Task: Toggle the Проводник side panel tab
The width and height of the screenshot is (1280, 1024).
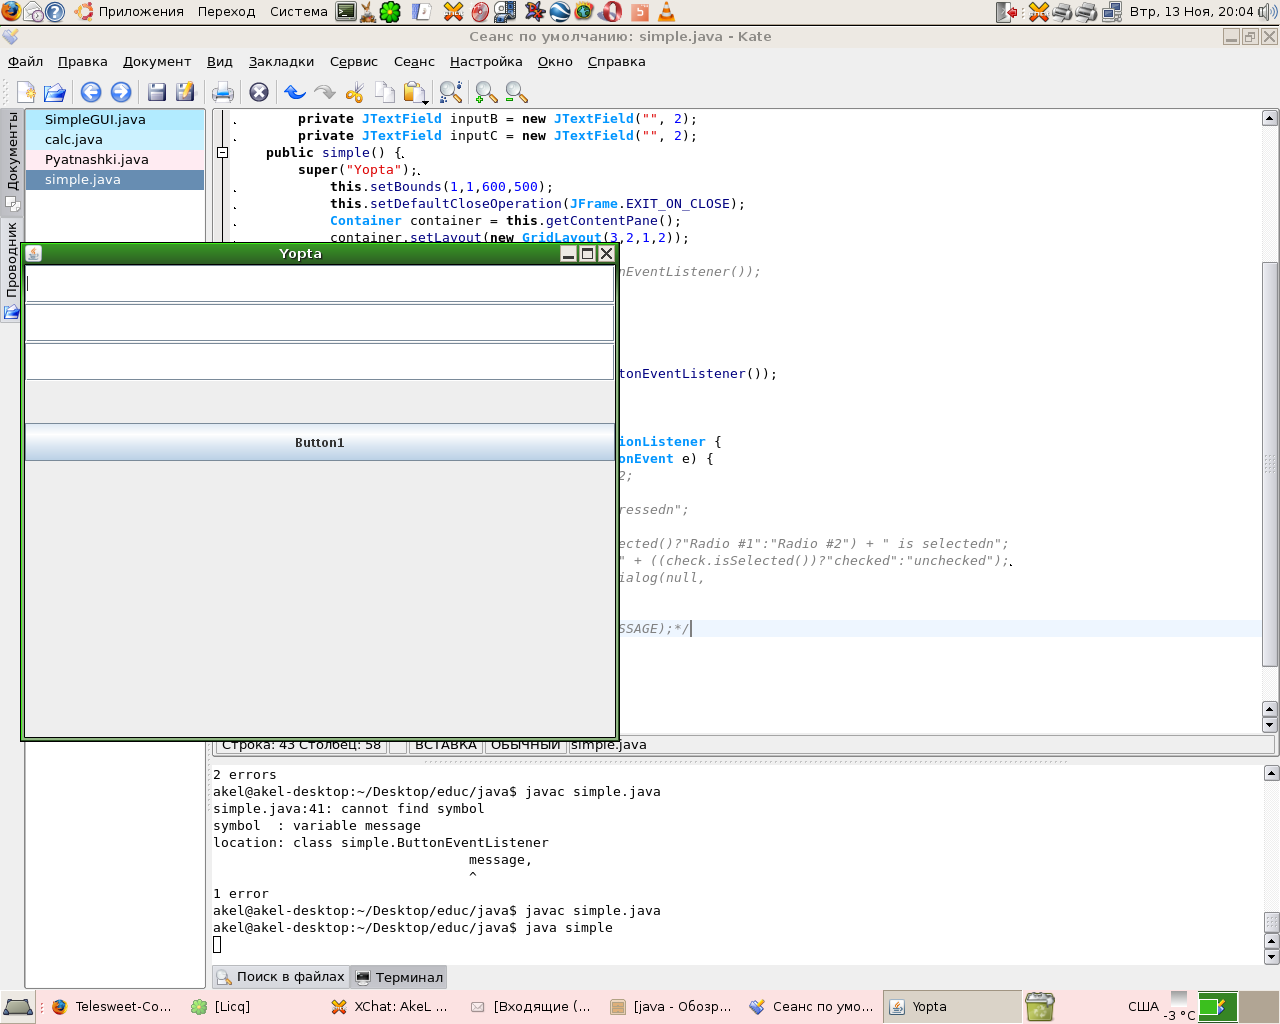Action: (12, 262)
